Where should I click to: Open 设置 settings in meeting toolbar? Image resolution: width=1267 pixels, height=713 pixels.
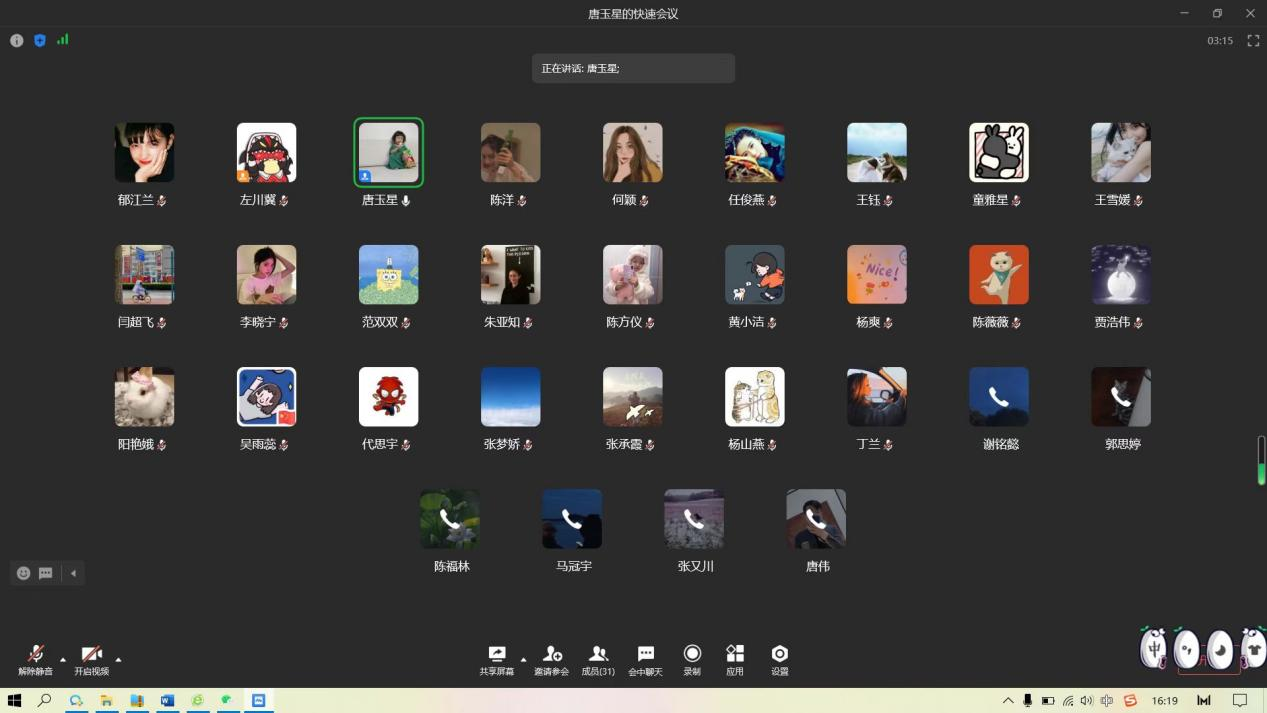[779, 659]
